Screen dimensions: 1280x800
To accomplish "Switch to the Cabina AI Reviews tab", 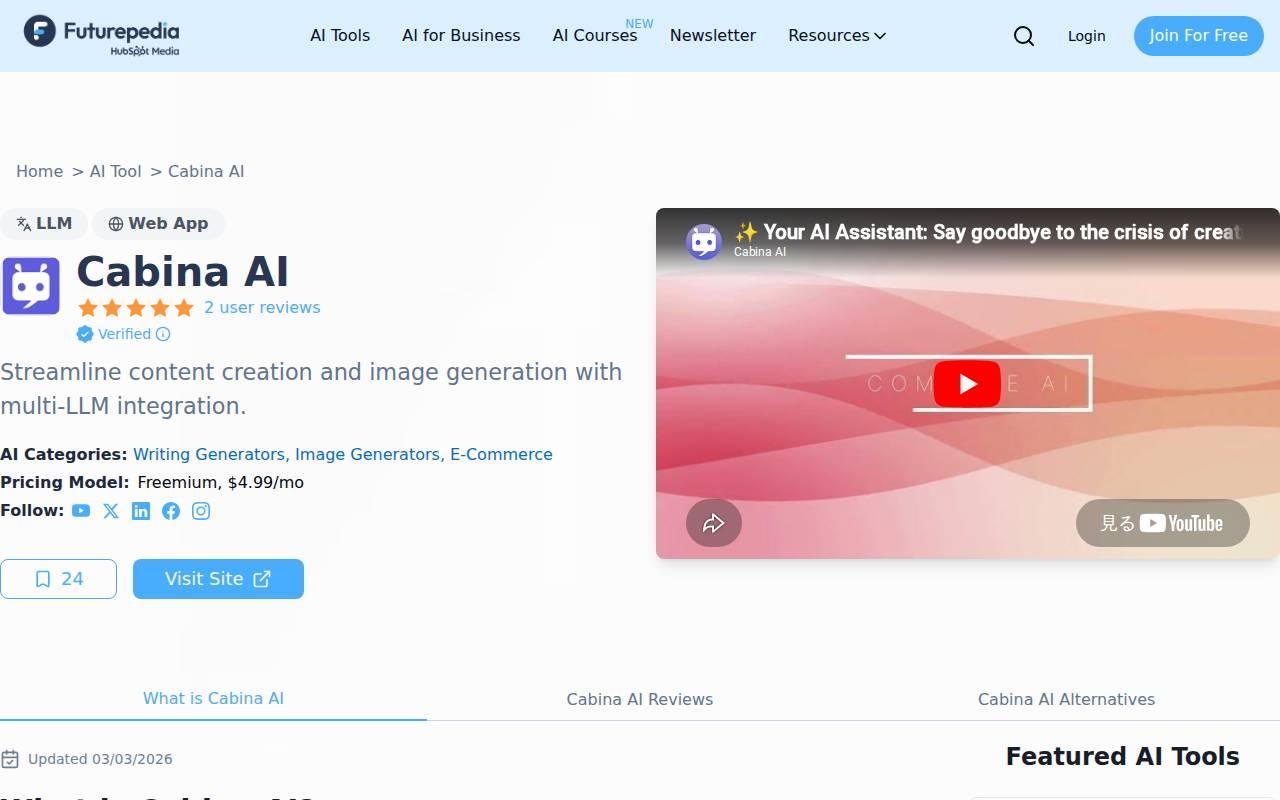I will click(640, 699).
